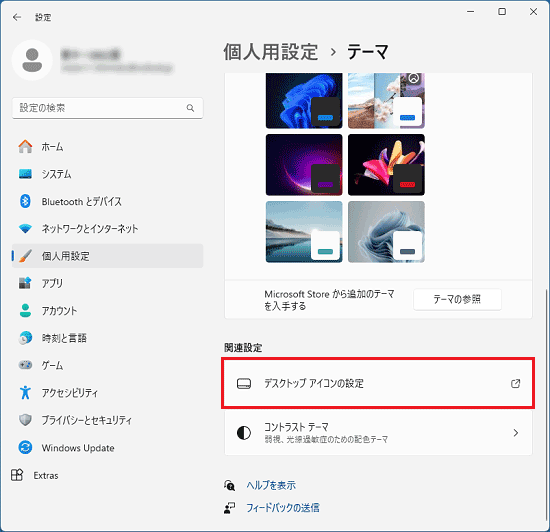
Task: Click the privacy shield icon
Action: (x=25, y=420)
